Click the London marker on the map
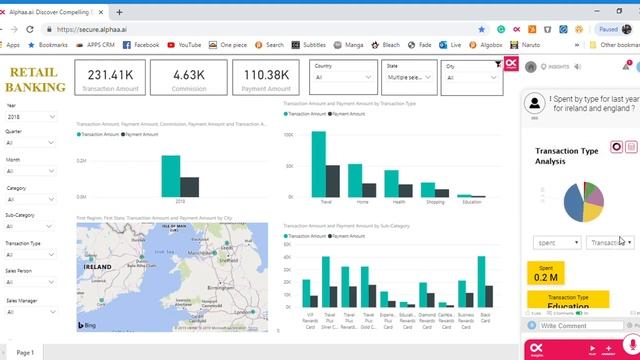Viewport: 640px width, 360px height. [253, 312]
